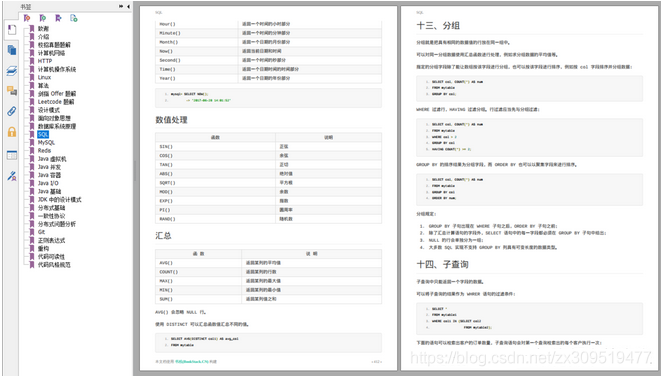Open the Leetcode 题解 bookmark
Viewport: 661px width, 376px height.
pyautogui.click(x=56, y=102)
